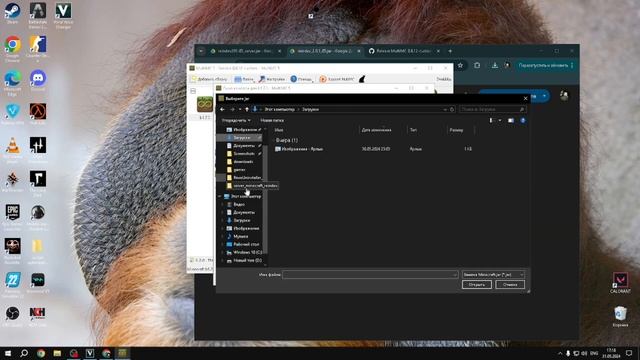Click MultiMC cat icon in toolbar
640x360 pixels.
tap(362, 79)
